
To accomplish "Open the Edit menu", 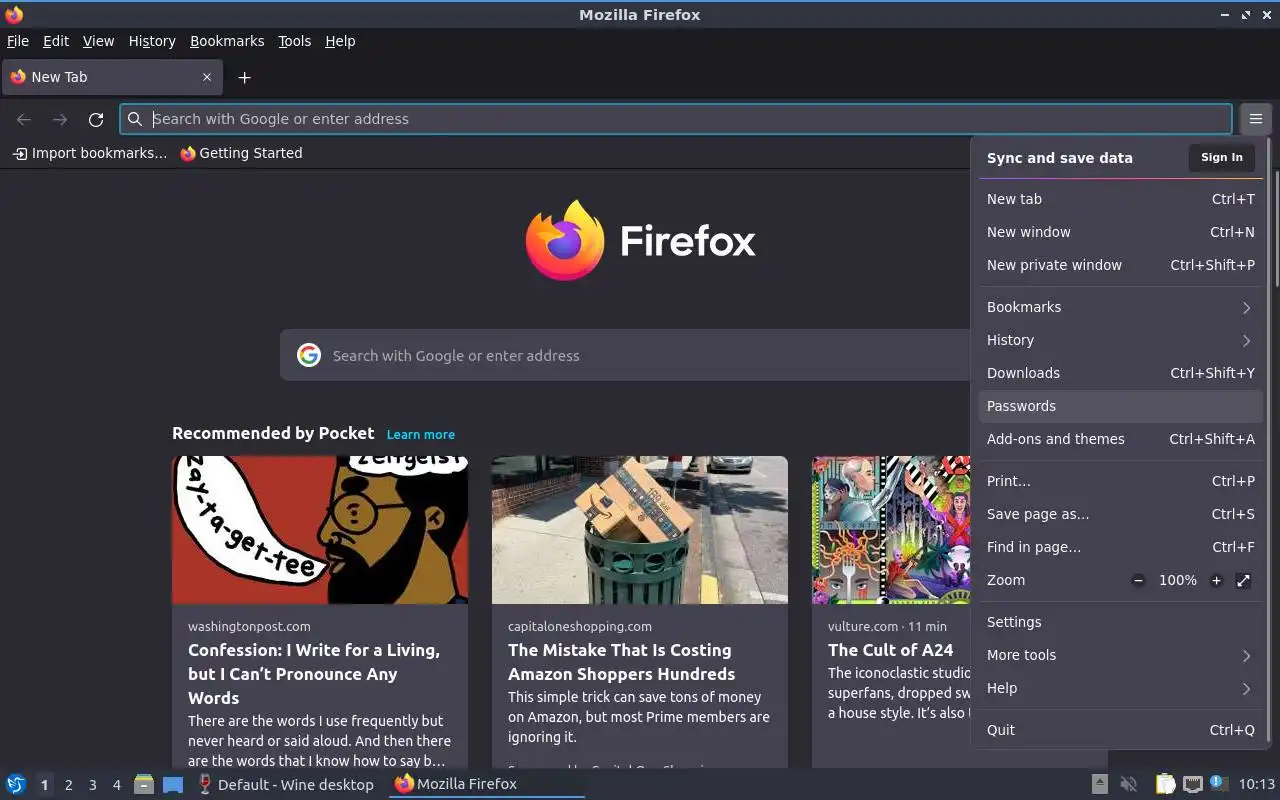I will pyautogui.click(x=56, y=41).
